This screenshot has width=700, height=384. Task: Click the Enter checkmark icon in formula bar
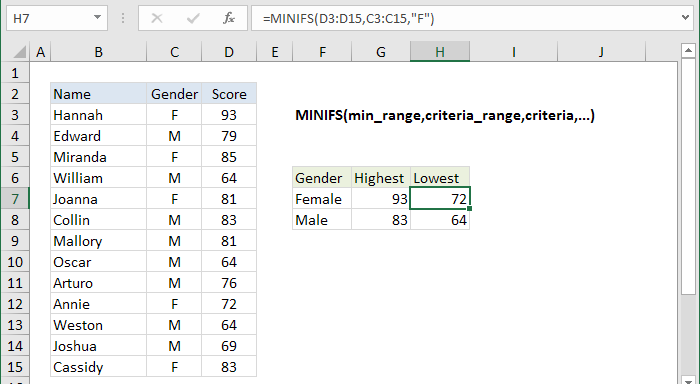[193, 18]
